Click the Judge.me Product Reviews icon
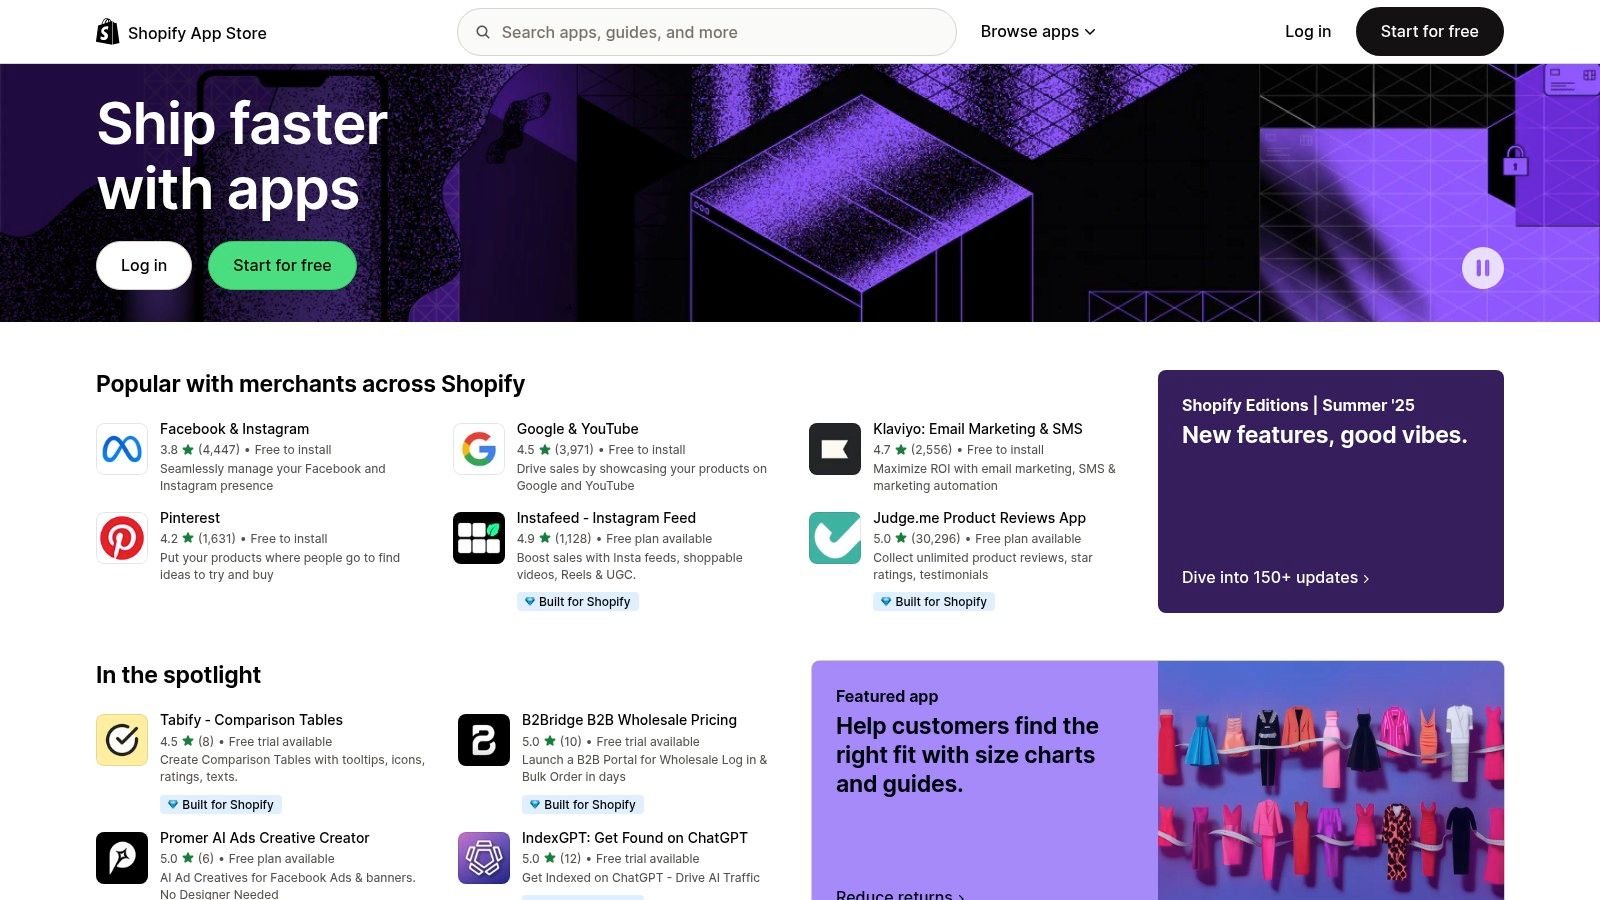 click(834, 538)
